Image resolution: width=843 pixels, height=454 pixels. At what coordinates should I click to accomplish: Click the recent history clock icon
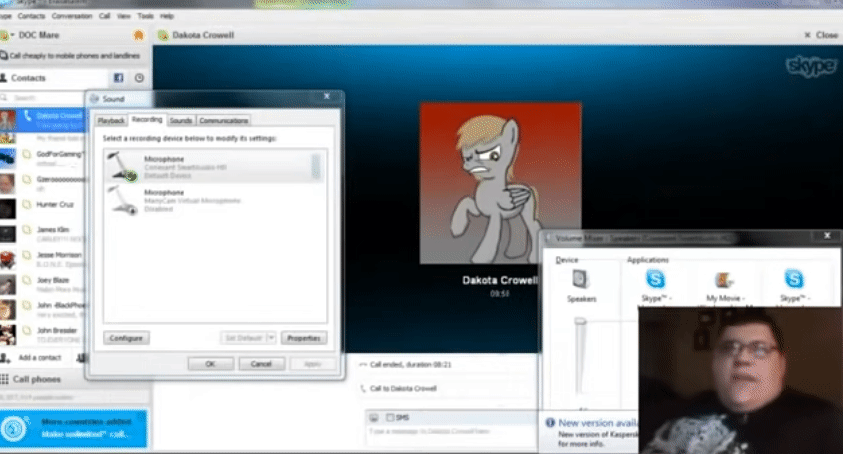(139, 78)
